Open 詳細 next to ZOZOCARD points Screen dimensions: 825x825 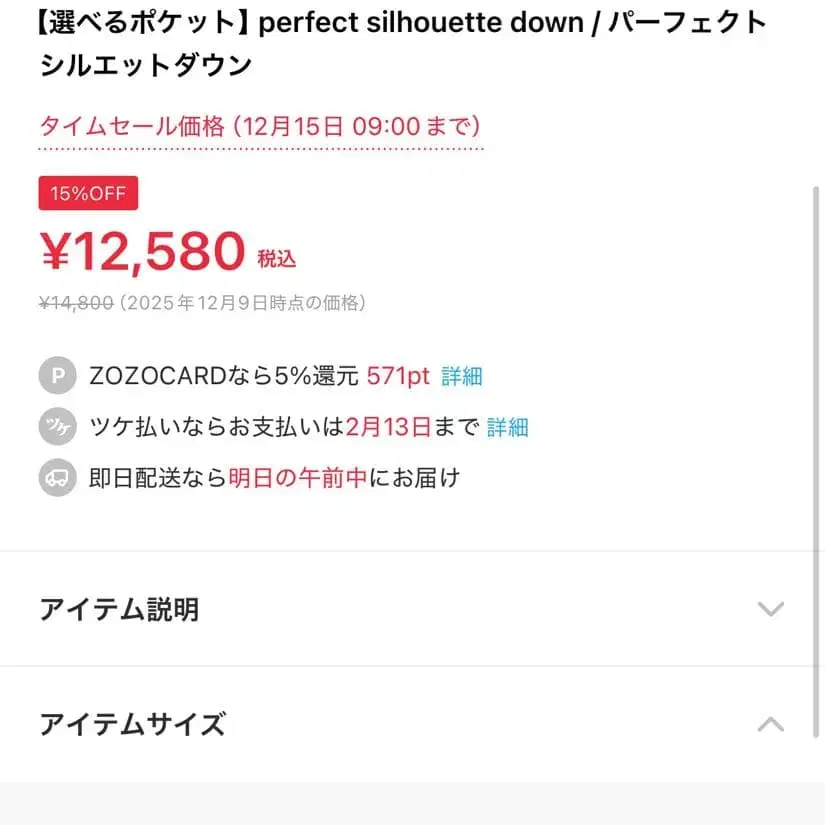pyautogui.click(x=463, y=376)
